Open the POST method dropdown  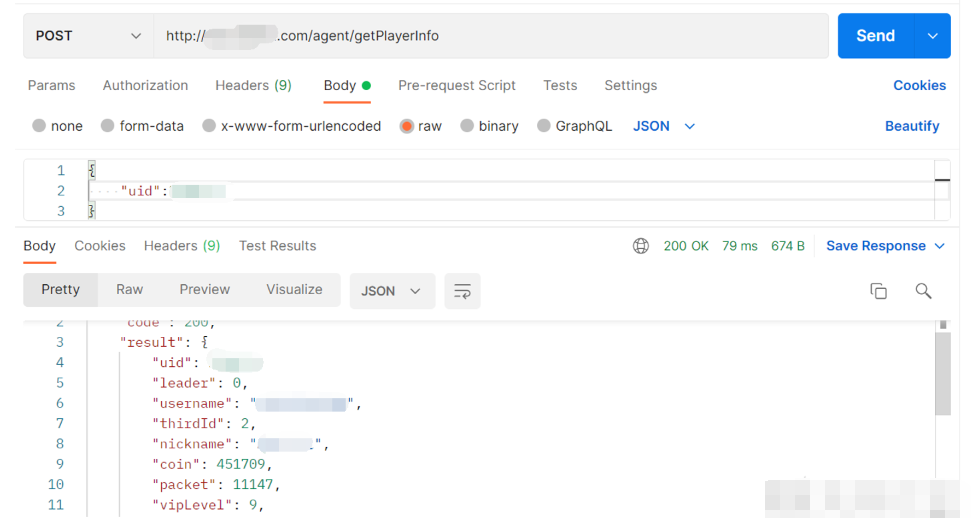(x=89, y=36)
